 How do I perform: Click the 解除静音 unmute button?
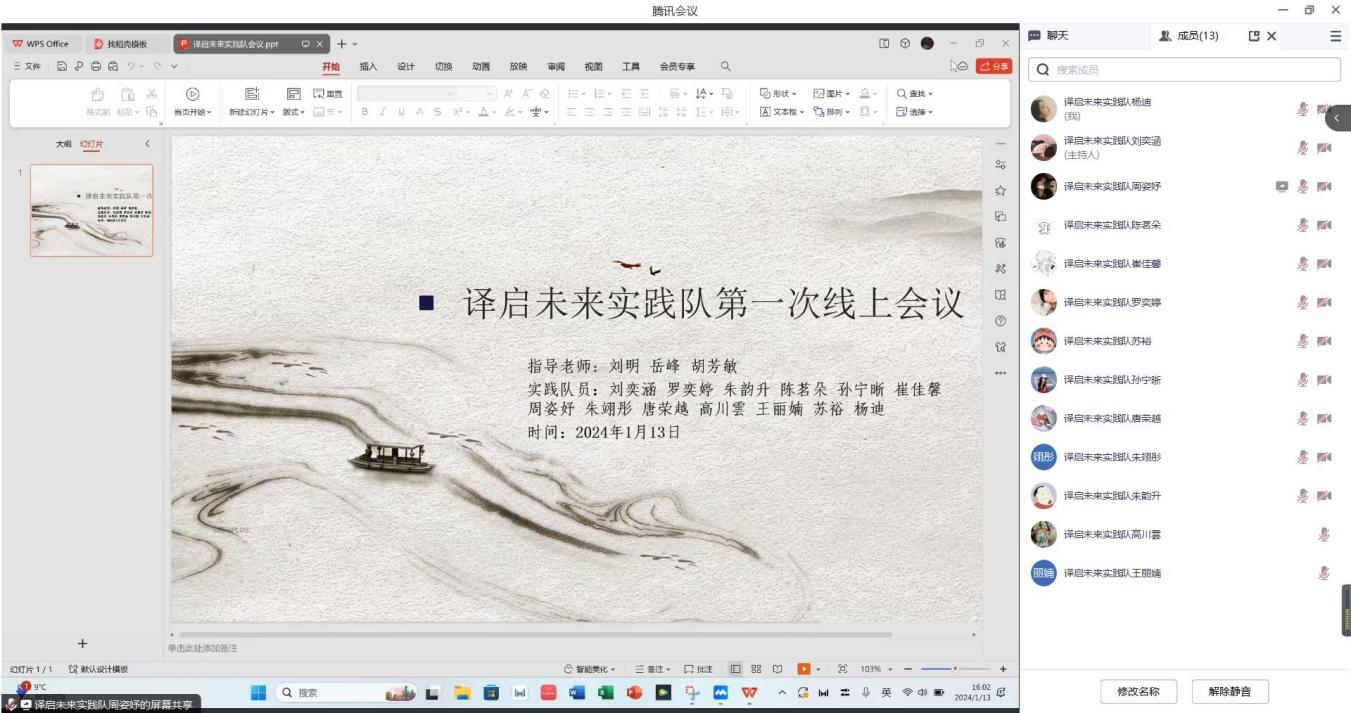coord(1229,691)
